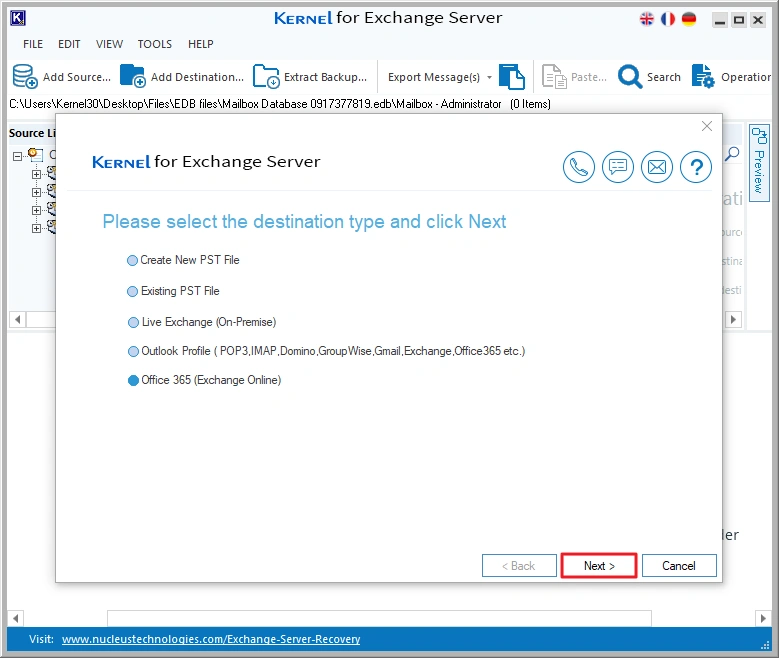
Task: Click the Operation label in toolbar
Action: (746, 77)
